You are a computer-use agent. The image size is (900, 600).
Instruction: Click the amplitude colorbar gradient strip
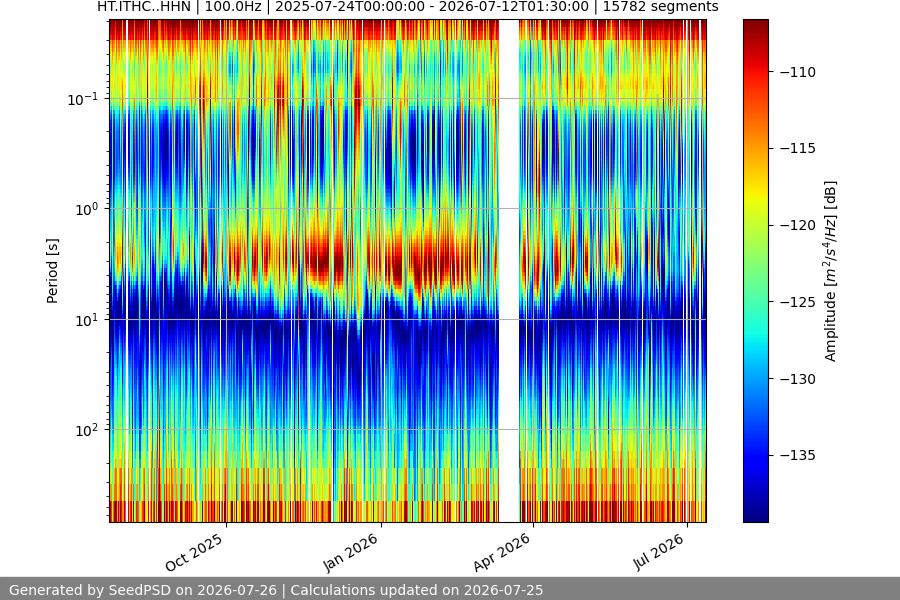pos(755,271)
